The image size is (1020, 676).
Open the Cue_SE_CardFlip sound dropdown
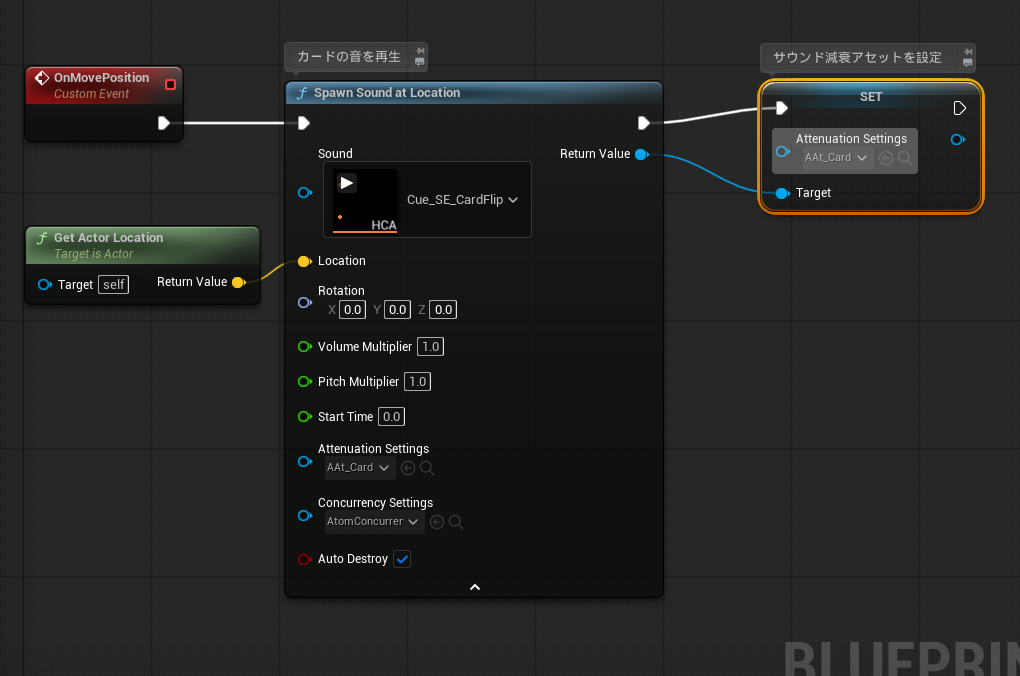click(462, 200)
